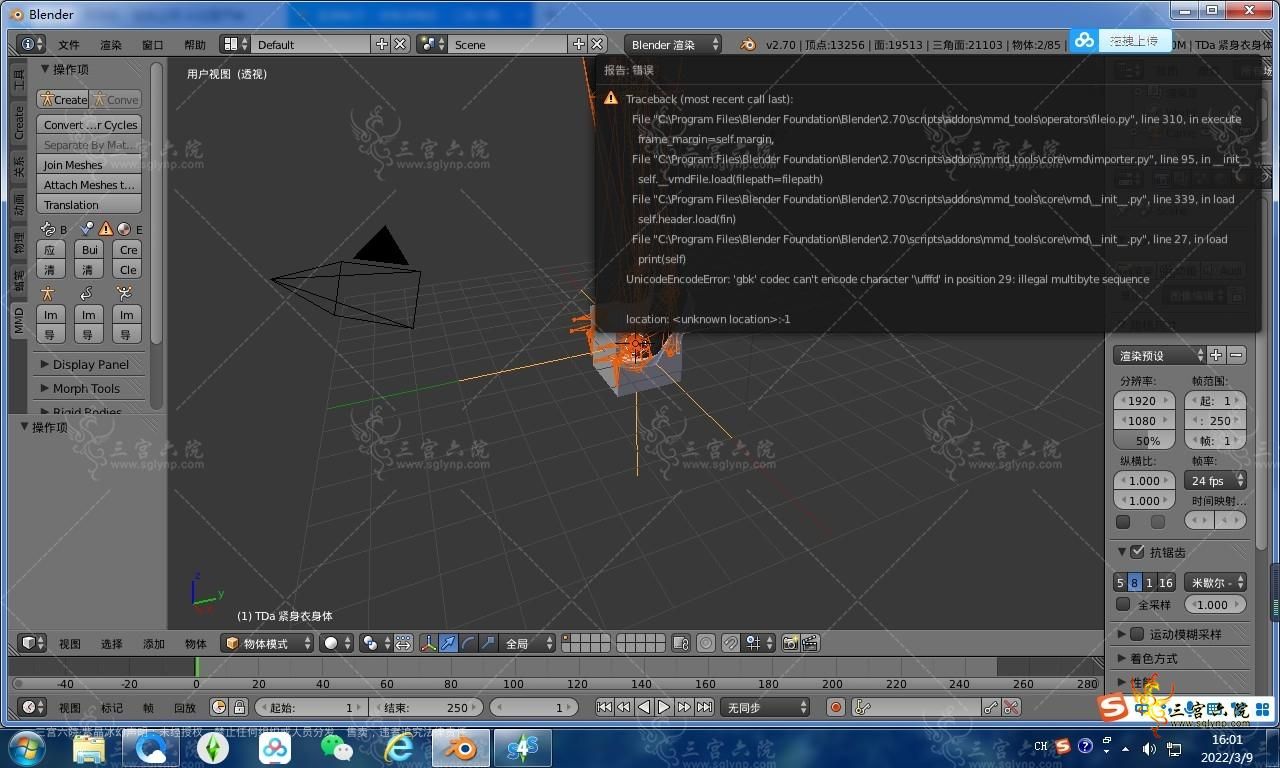Add a new screen layout with plus
The height and width of the screenshot is (768, 1280).
382,44
